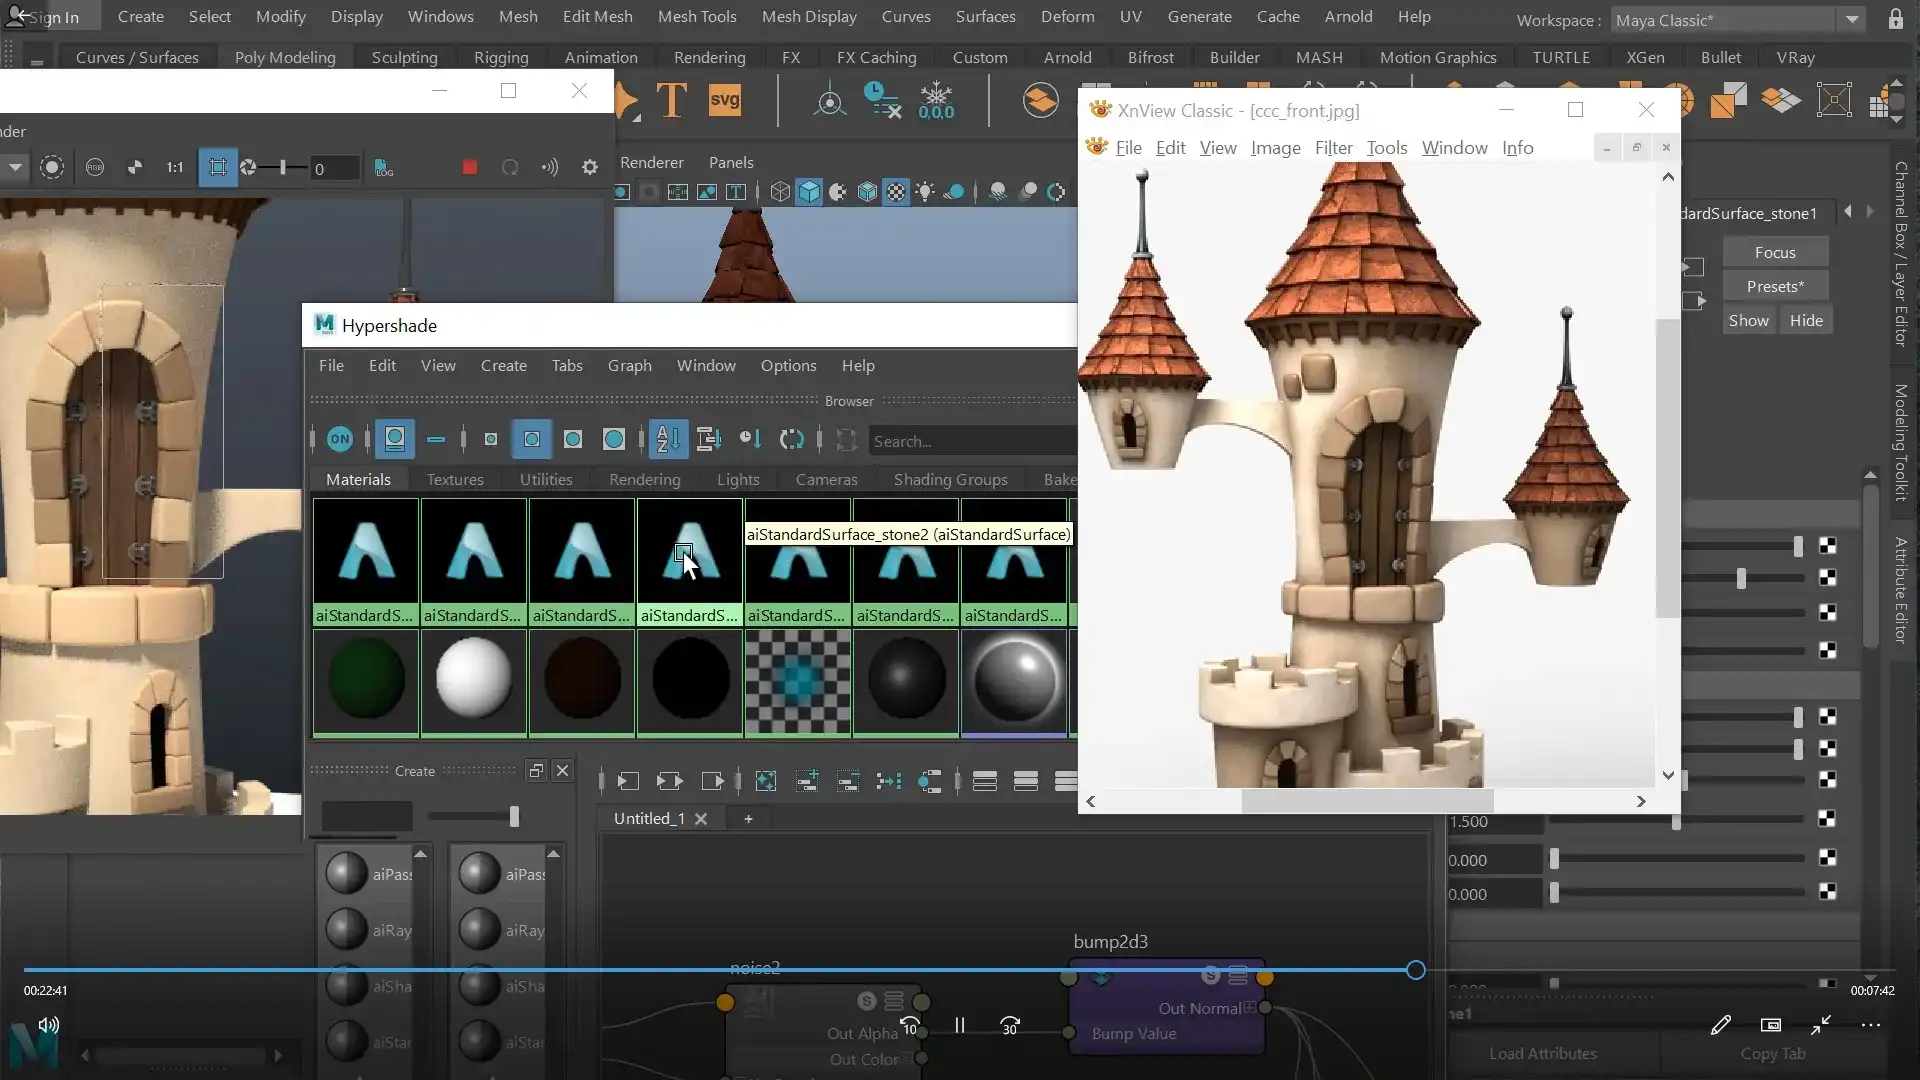Click the alphabetical sort icon in Hypershade browser

[667, 439]
